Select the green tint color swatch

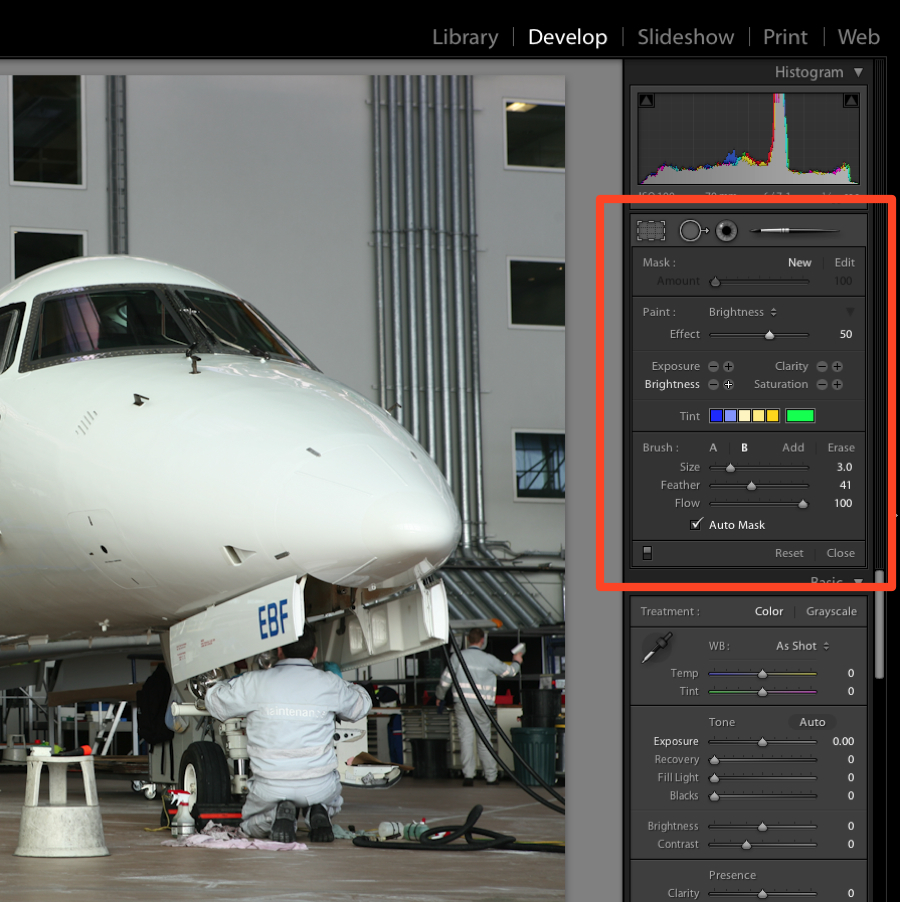(x=800, y=416)
